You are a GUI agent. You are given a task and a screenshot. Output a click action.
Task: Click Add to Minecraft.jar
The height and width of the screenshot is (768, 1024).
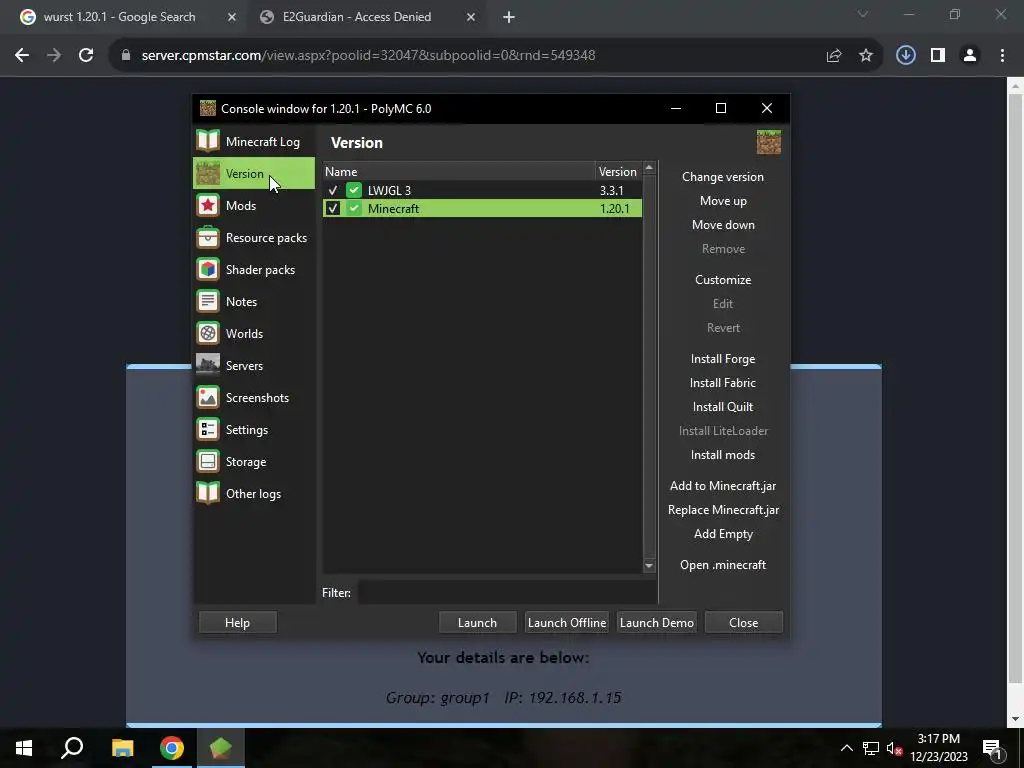pos(723,486)
